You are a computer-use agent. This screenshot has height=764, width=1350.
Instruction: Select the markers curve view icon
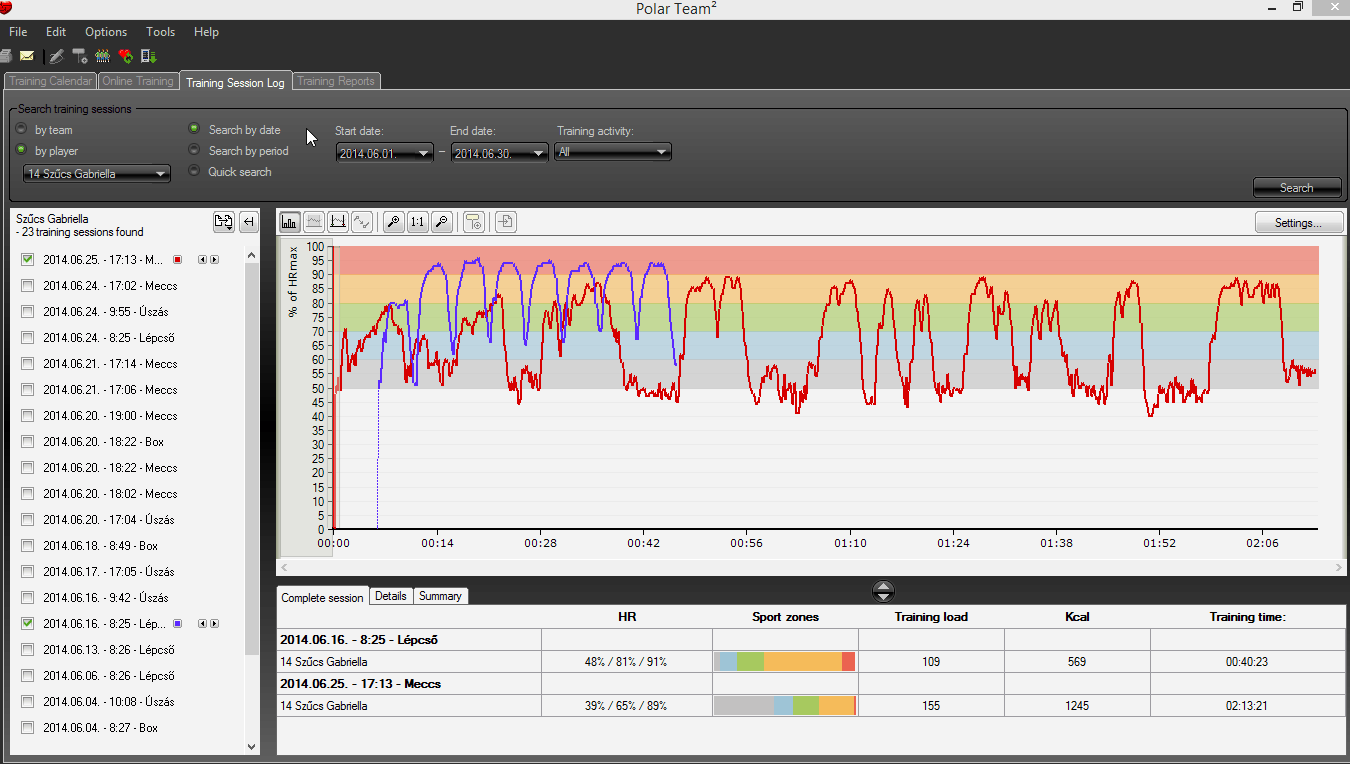click(338, 222)
